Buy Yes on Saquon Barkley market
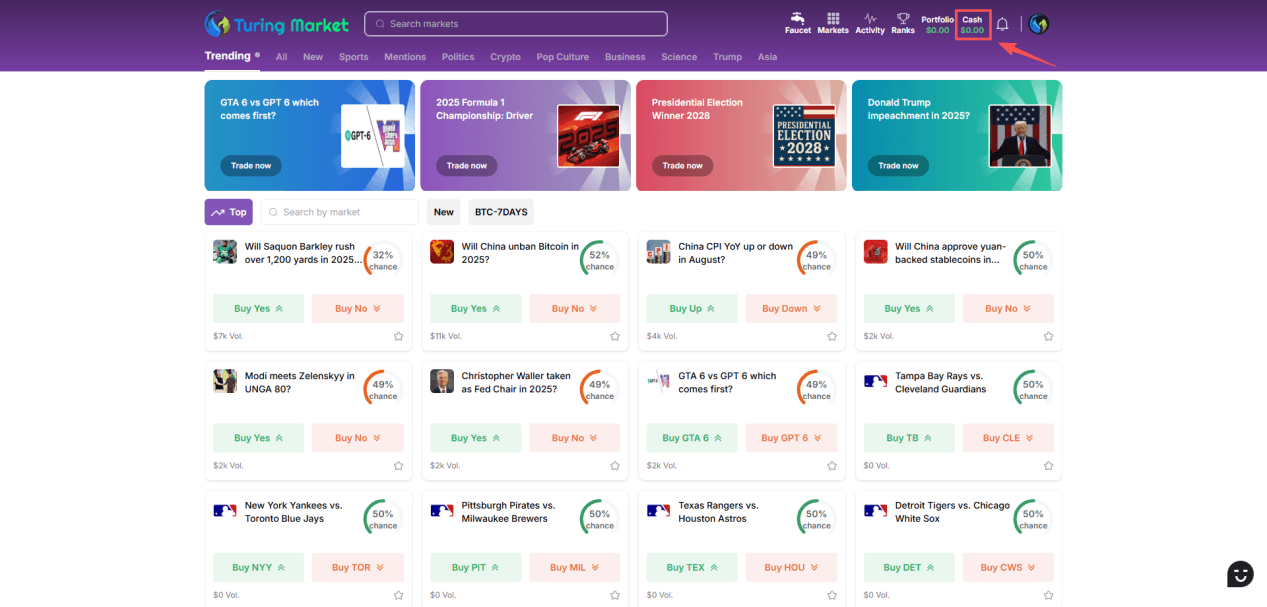 click(259, 309)
